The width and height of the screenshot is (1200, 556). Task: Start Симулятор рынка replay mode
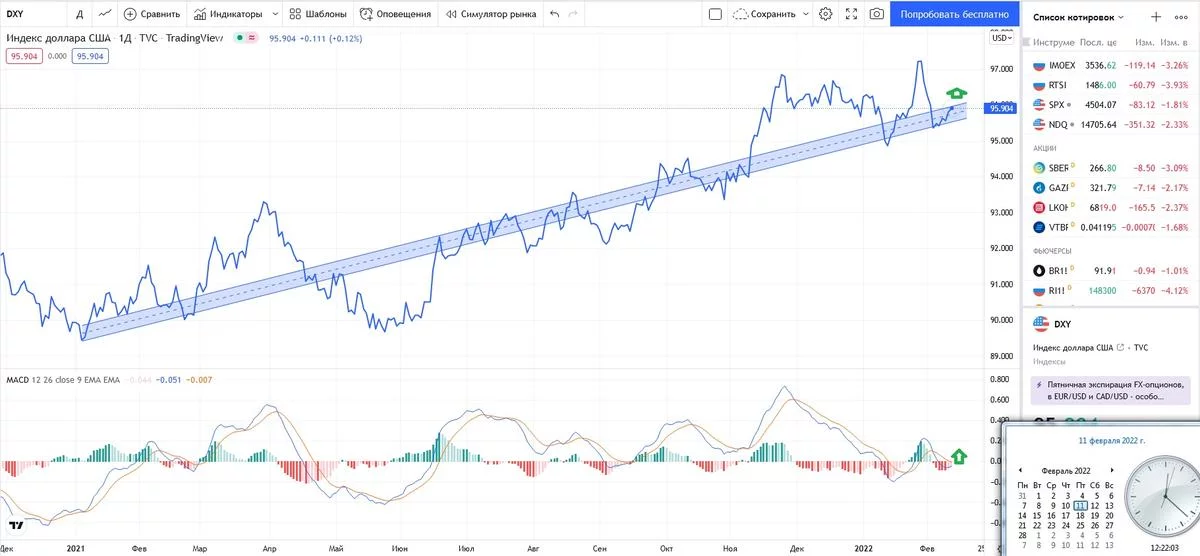point(490,14)
